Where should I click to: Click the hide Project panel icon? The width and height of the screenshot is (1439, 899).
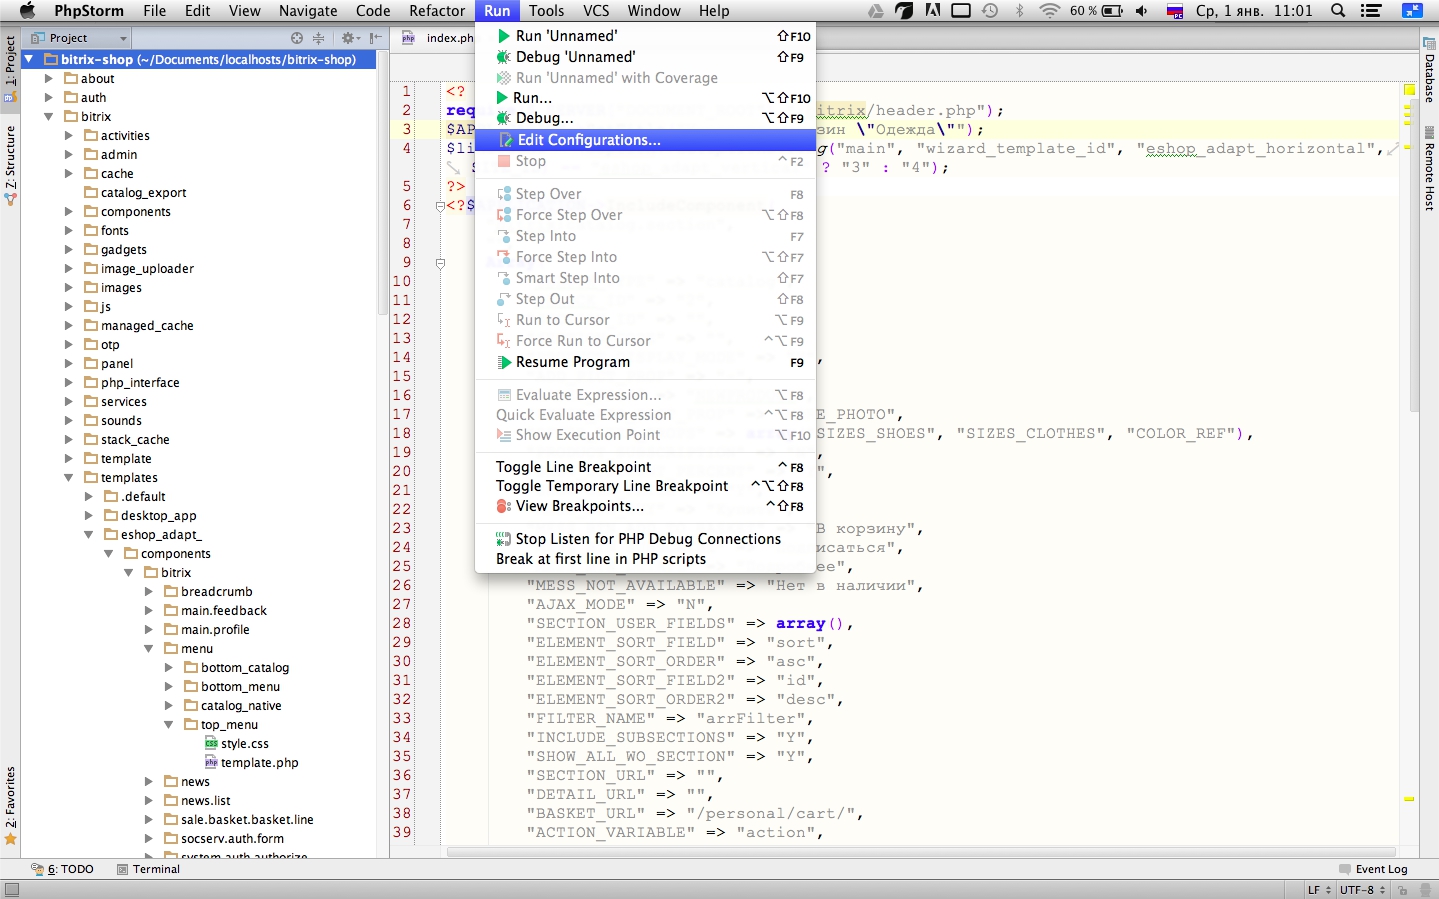pyautogui.click(x=375, y=38)
